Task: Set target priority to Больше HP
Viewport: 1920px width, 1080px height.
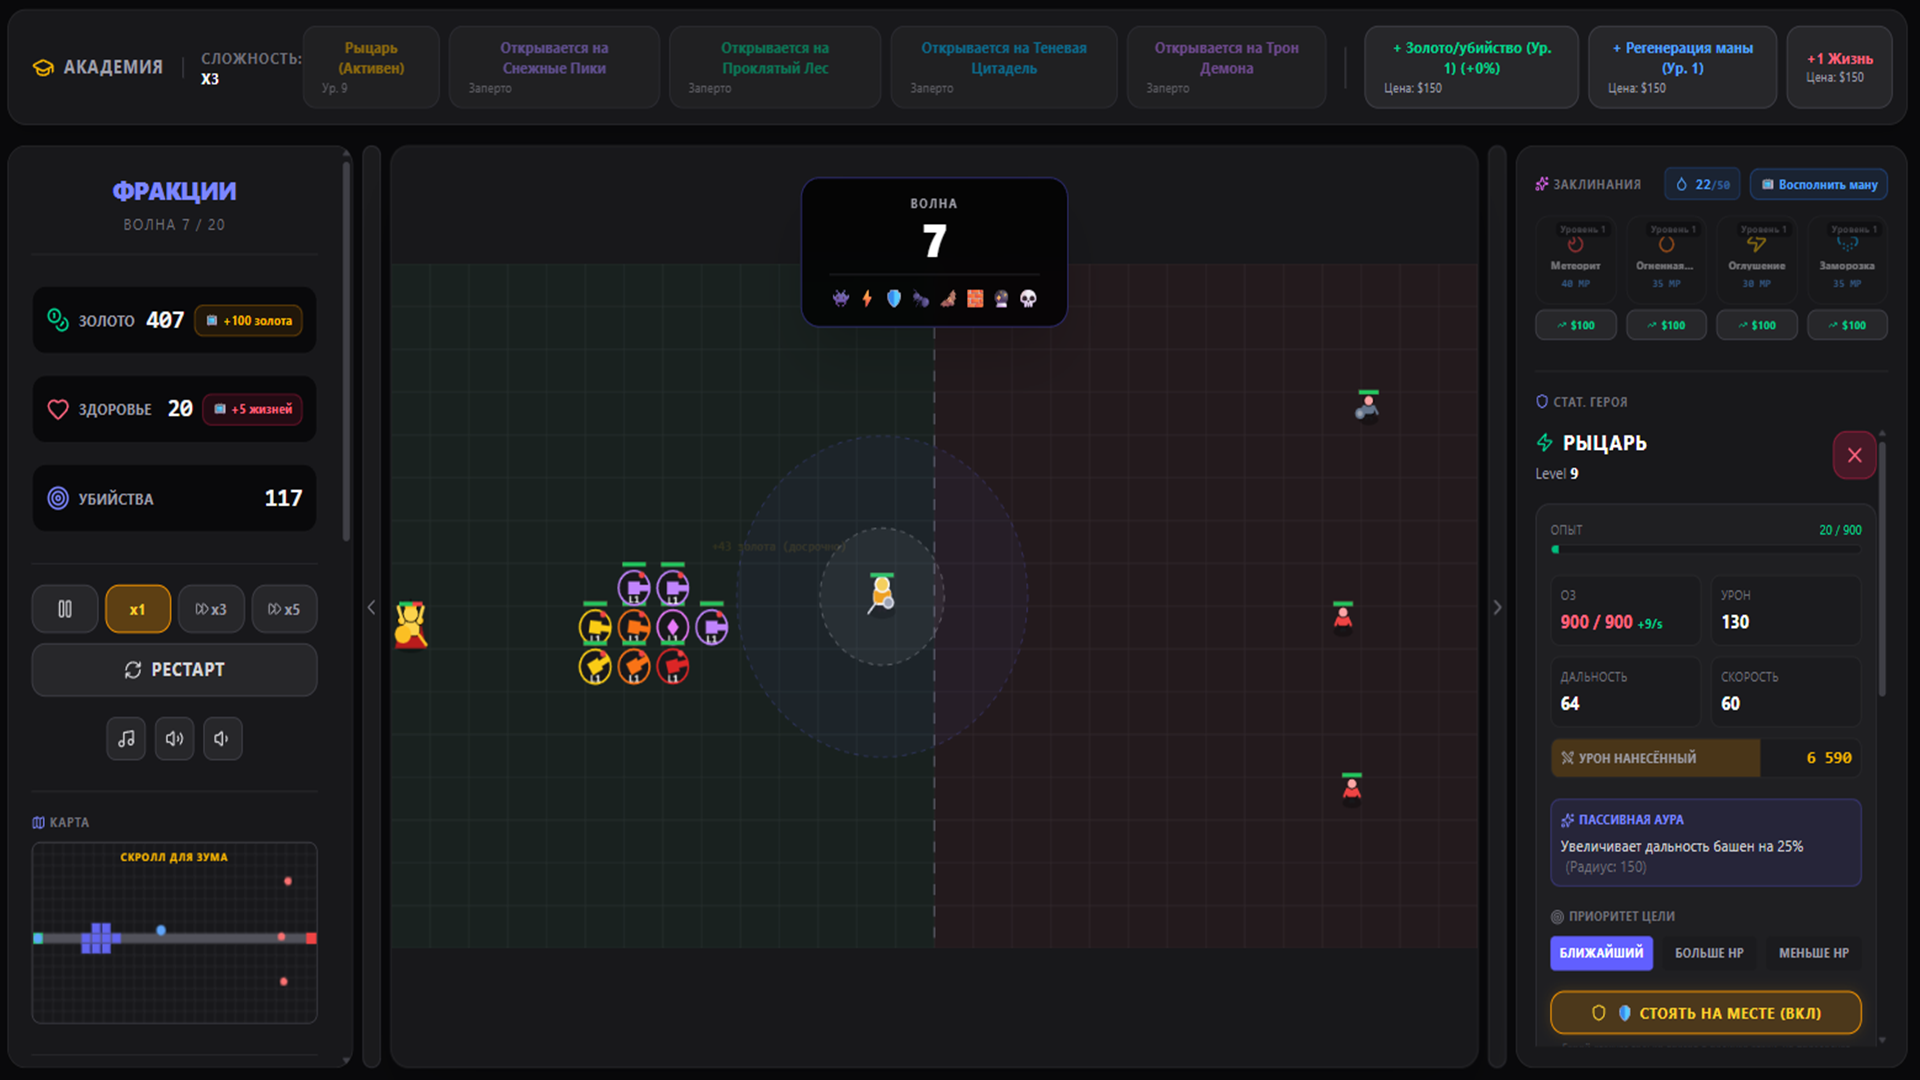Action: coord(1708,953)
